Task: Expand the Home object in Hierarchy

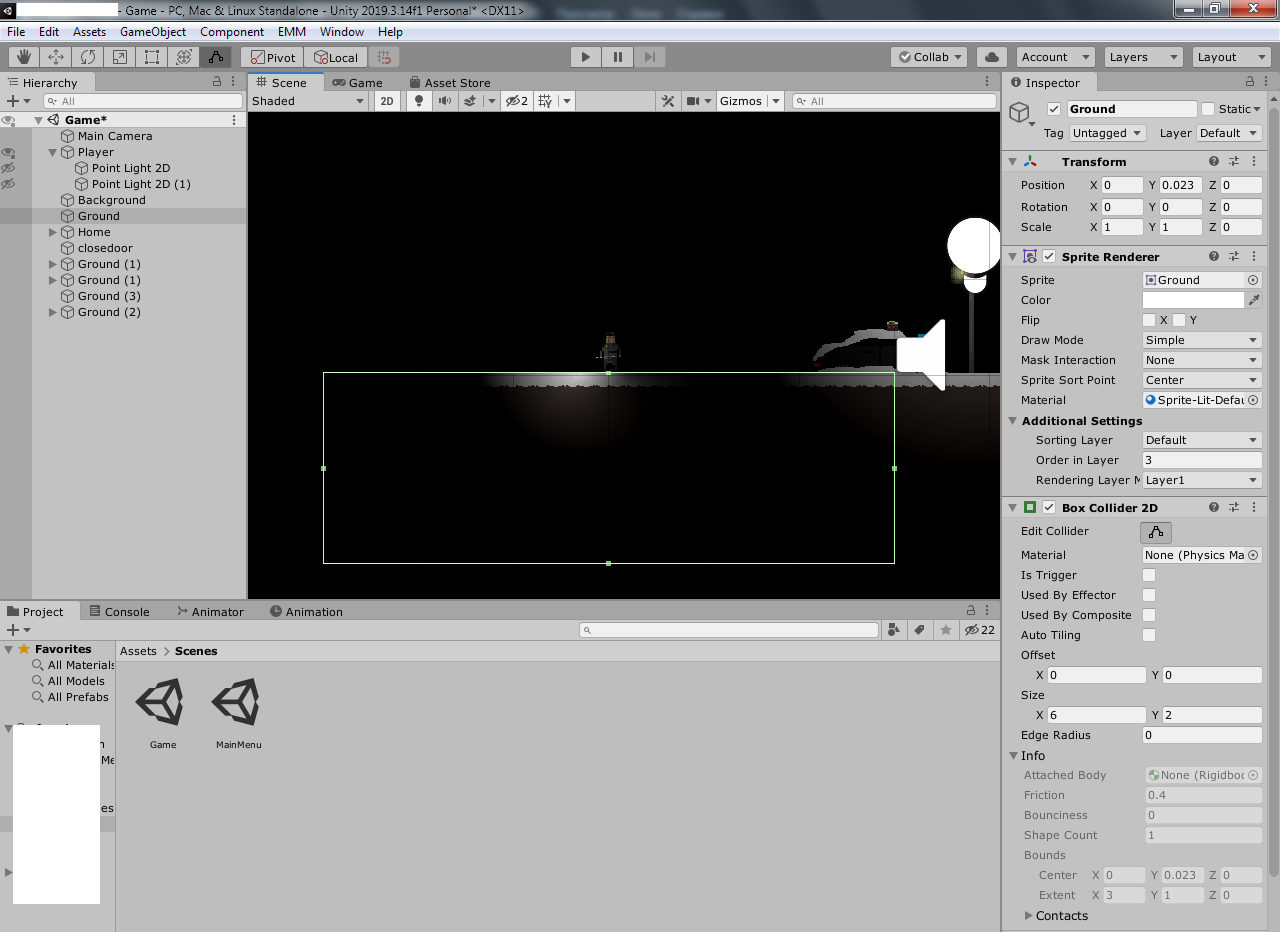Action: 53,232
